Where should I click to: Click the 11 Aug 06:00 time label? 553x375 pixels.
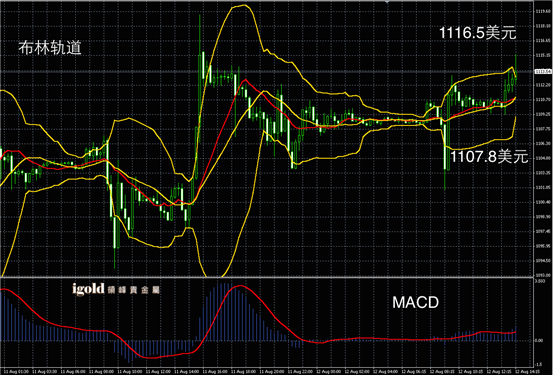[73, 371]
